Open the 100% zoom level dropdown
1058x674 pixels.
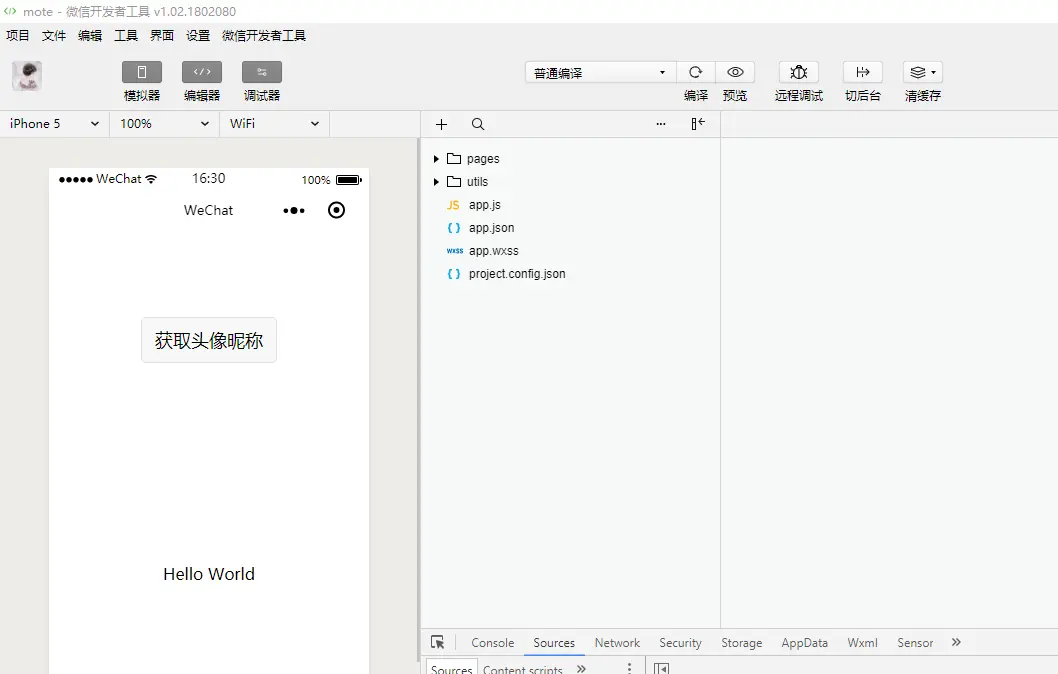(x=165, y=123)
